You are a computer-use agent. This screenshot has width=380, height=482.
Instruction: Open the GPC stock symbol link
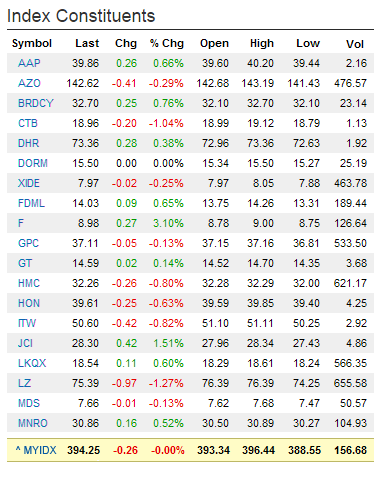(x=28, y=243)
